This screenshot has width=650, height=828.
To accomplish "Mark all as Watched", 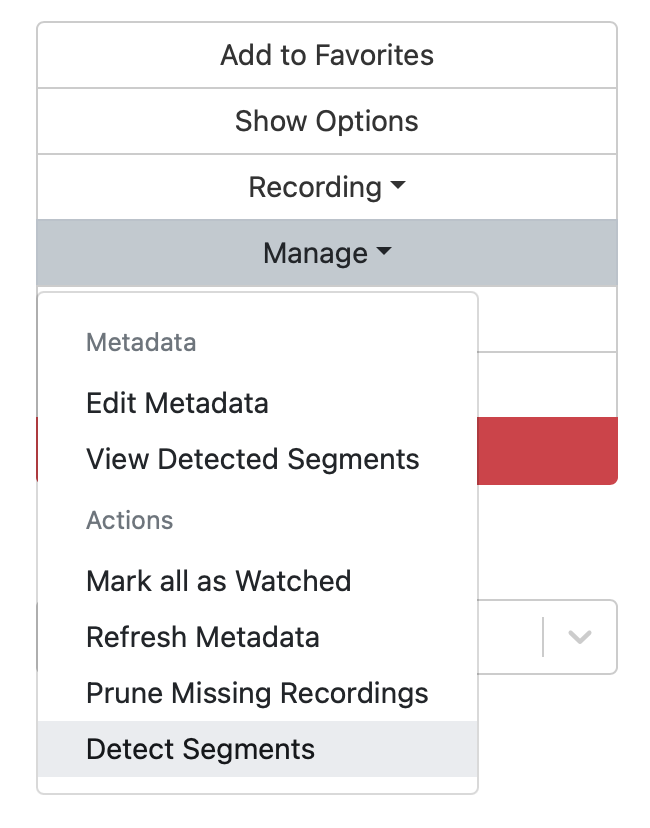I will pos(219,581).
